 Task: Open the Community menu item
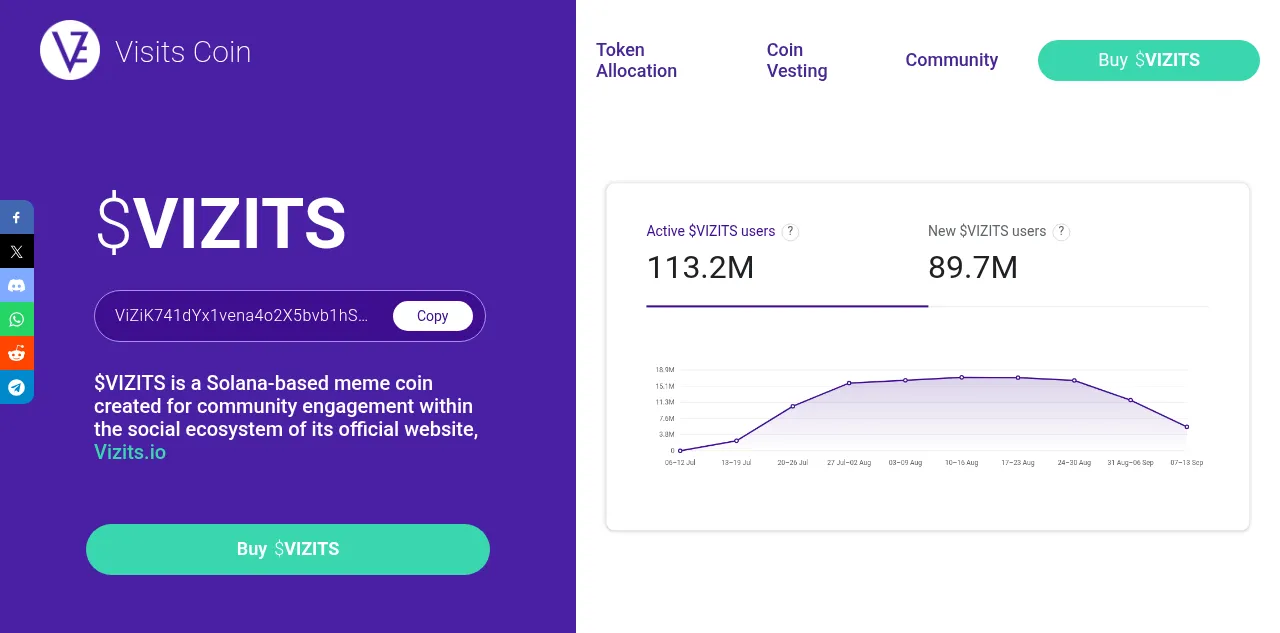[952, 60]
